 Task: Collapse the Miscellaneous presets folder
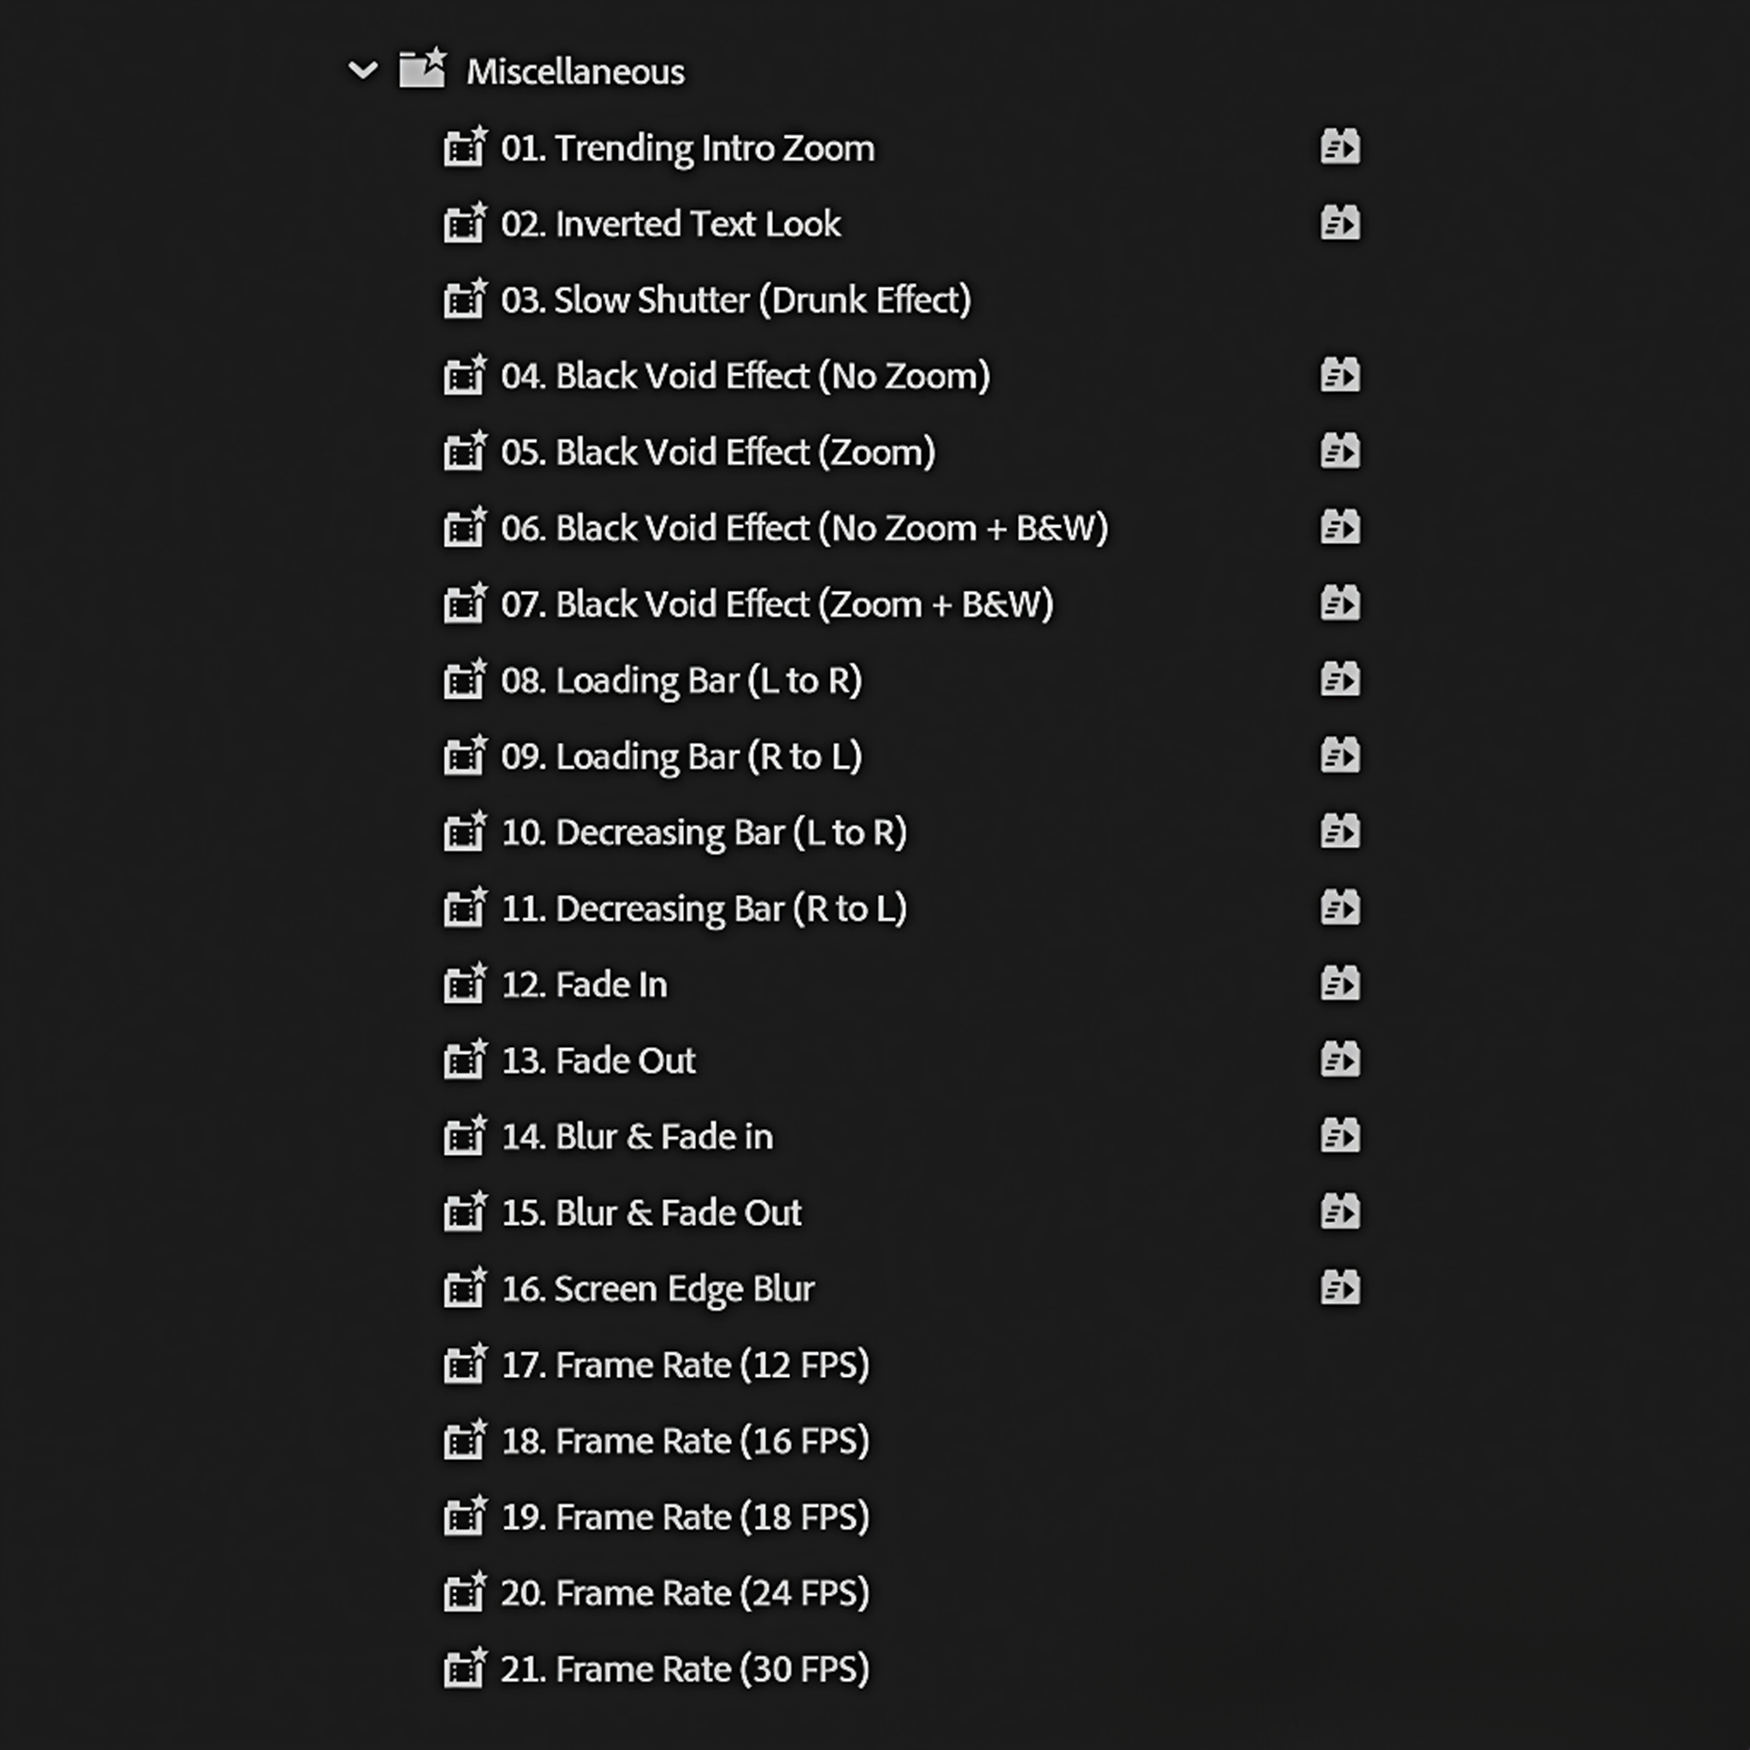coord(362,71)
